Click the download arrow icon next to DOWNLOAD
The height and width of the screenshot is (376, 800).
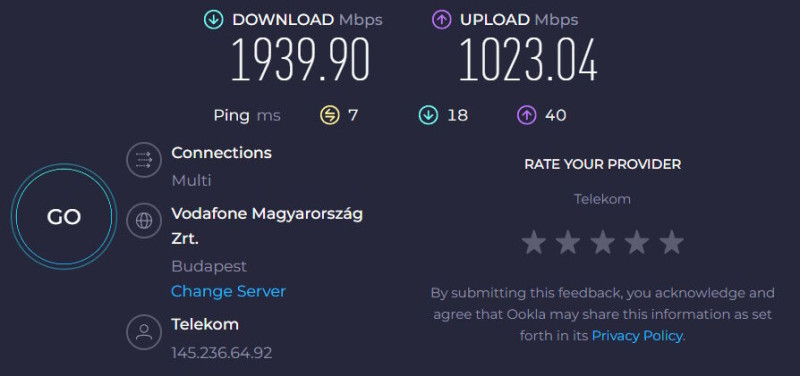tap(213, 20)
